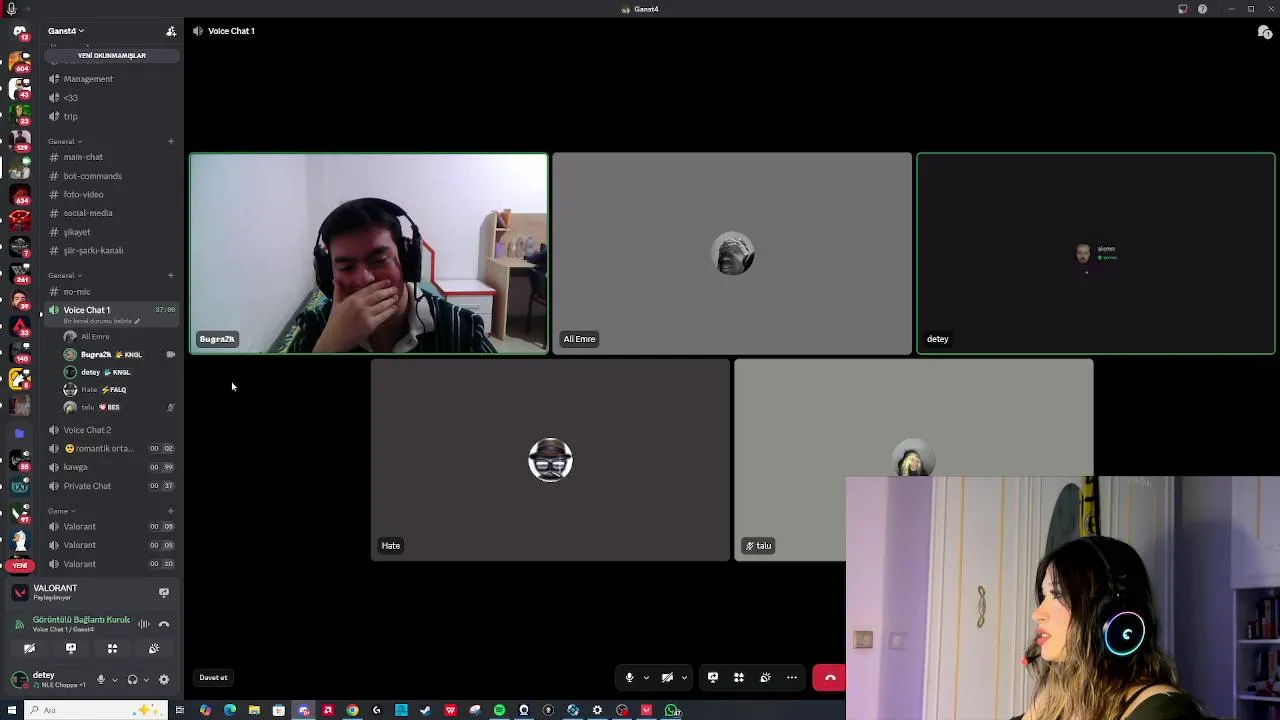This screenshot has height=720, width=1280.
Task: Open the inbox icon in title bar
Action: pos(1182,9)
